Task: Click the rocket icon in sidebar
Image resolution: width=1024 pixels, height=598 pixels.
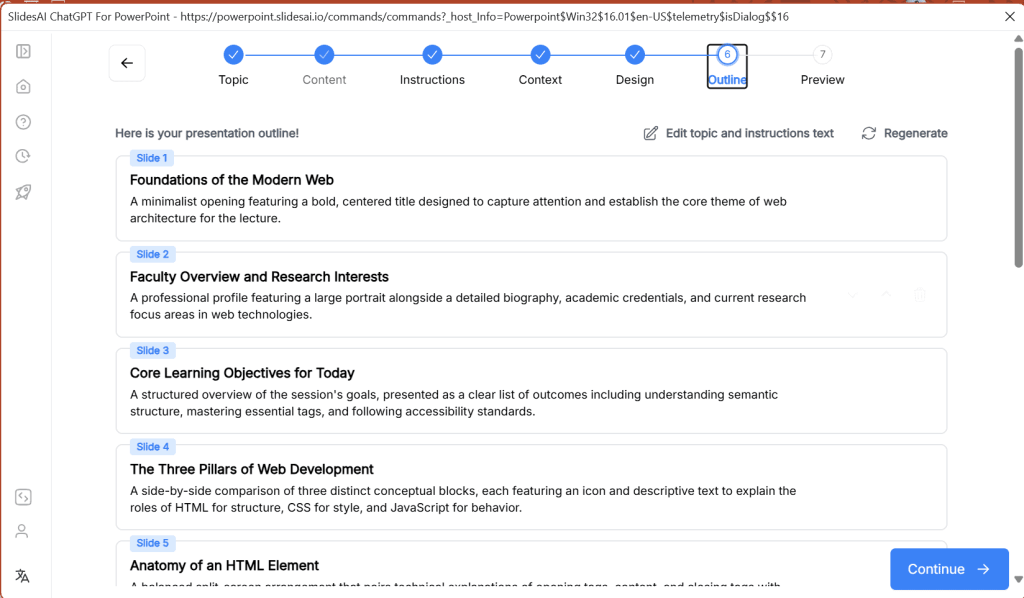Action: (x=23, y=192)
